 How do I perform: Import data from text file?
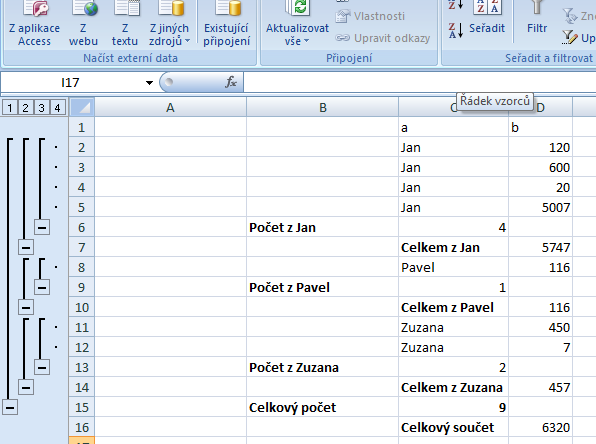pyautogui.click(x=125, y=24)
